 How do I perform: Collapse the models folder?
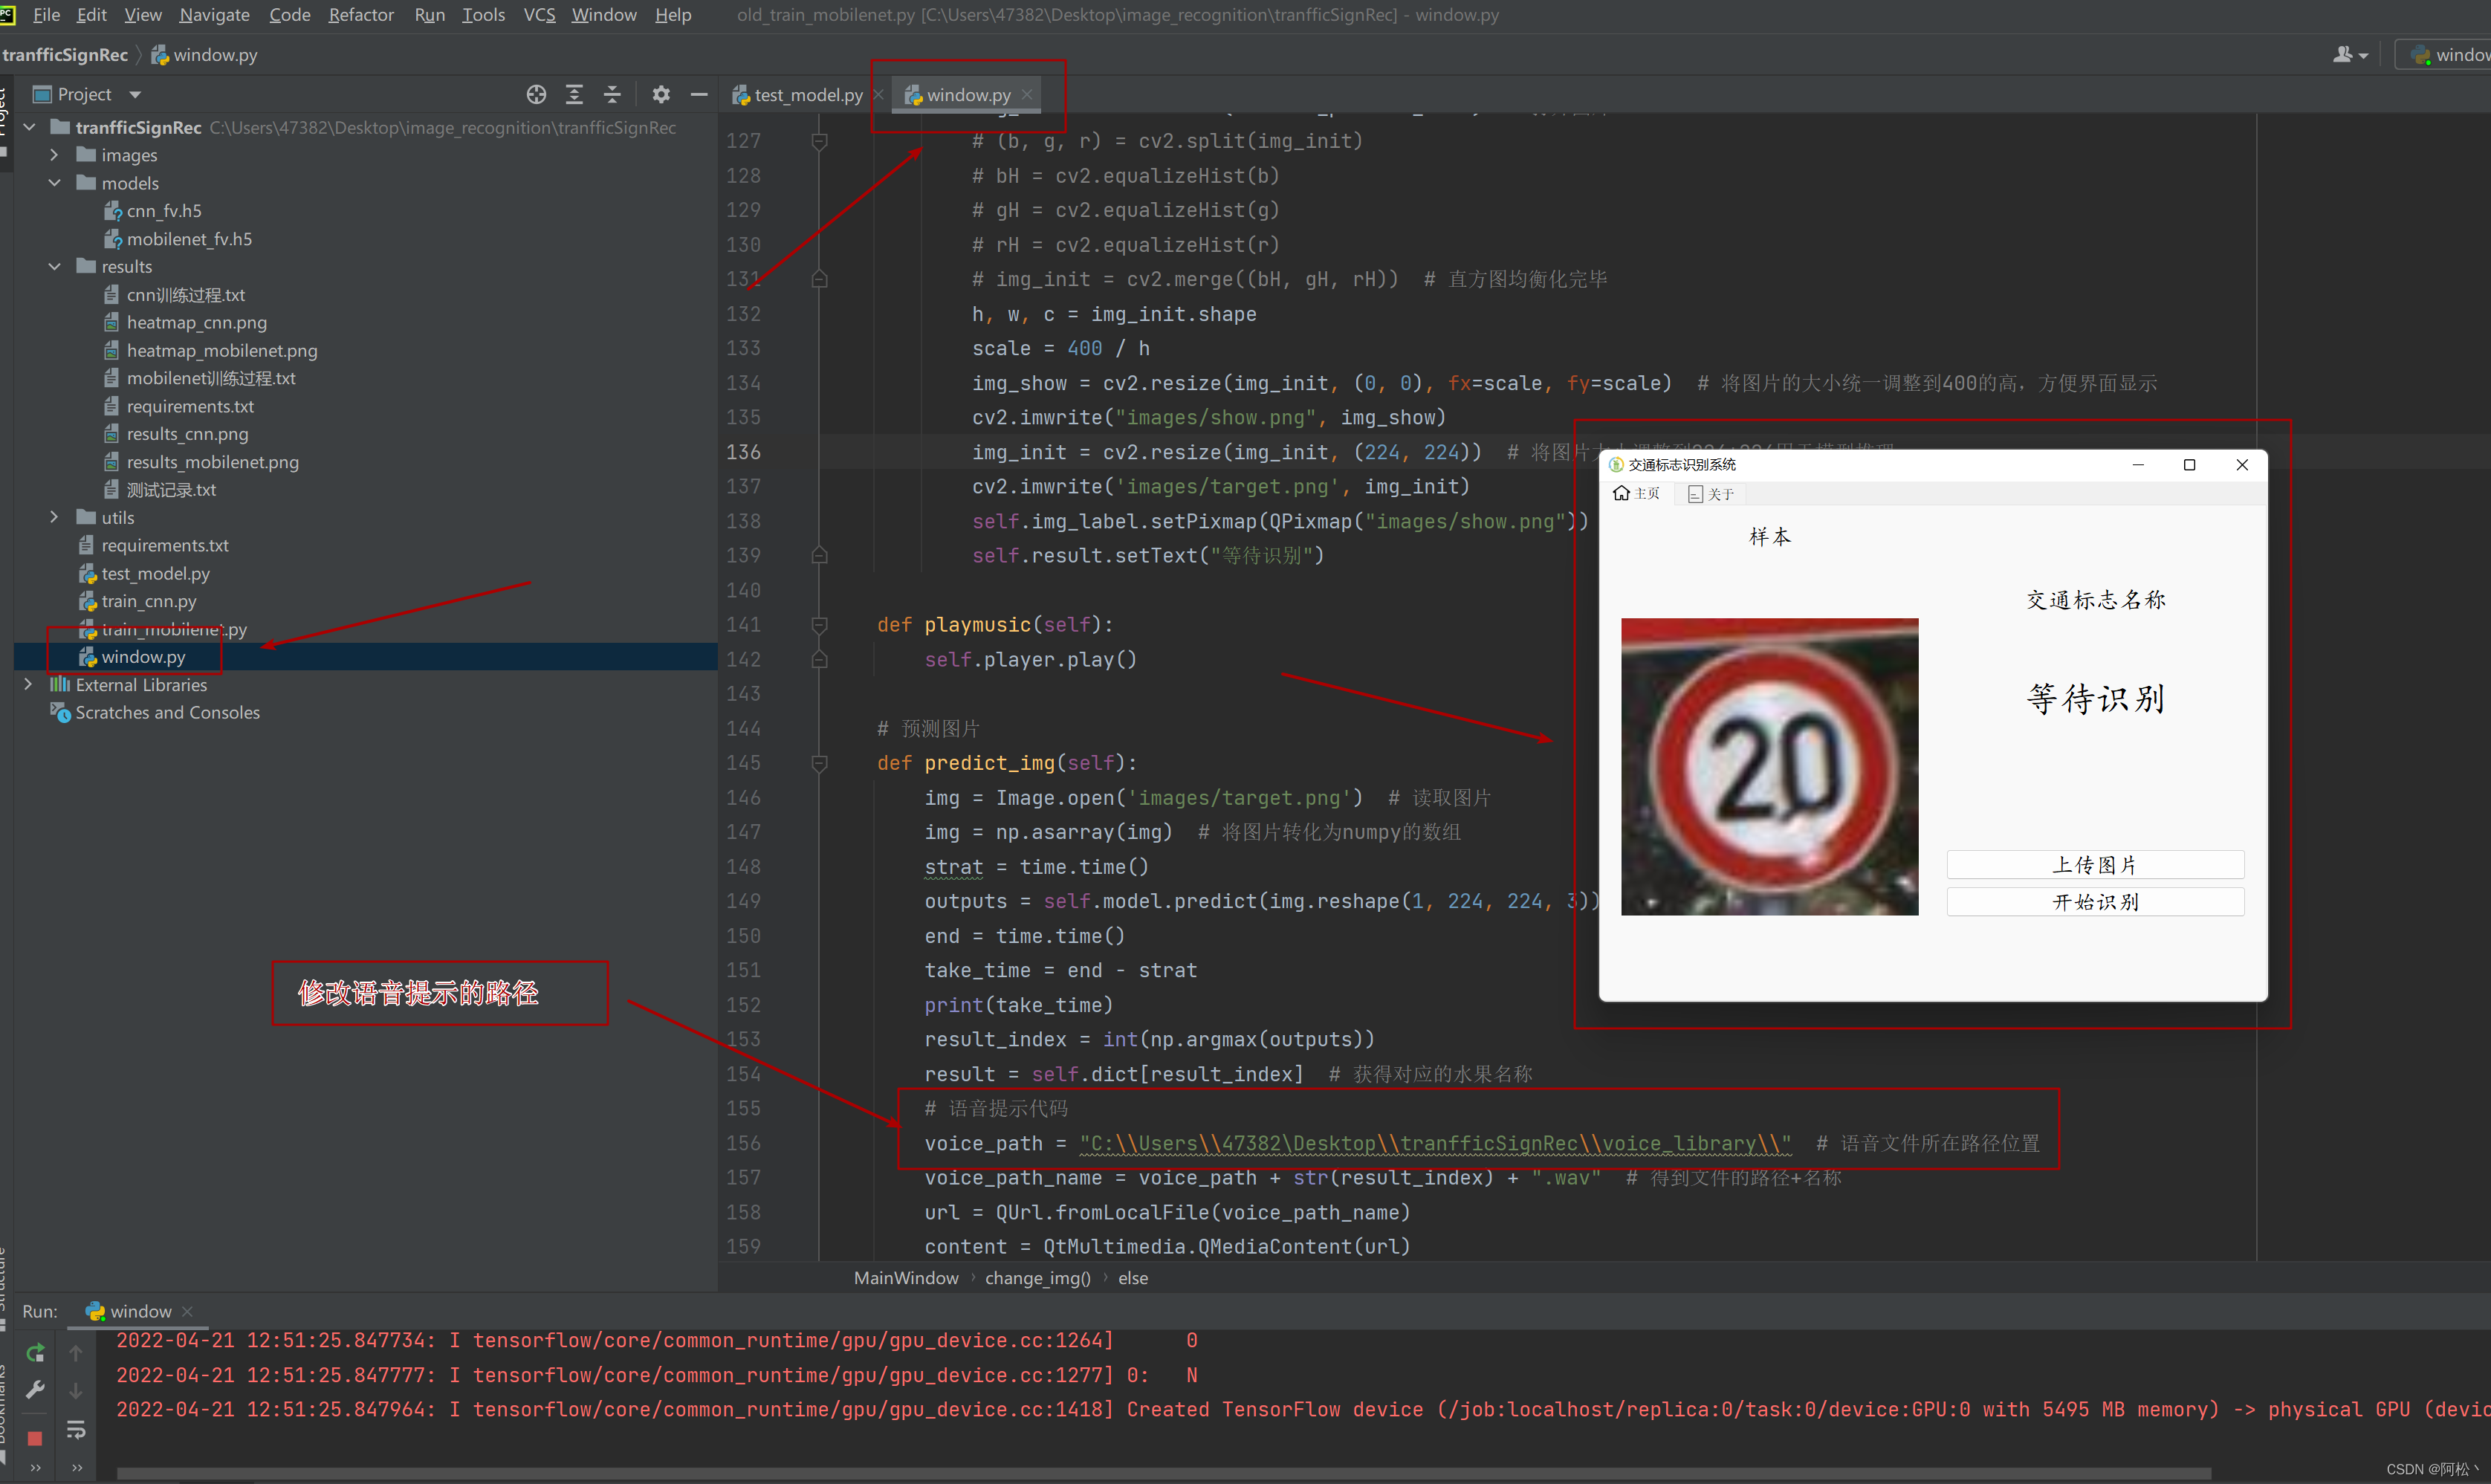tap(54, 183)
